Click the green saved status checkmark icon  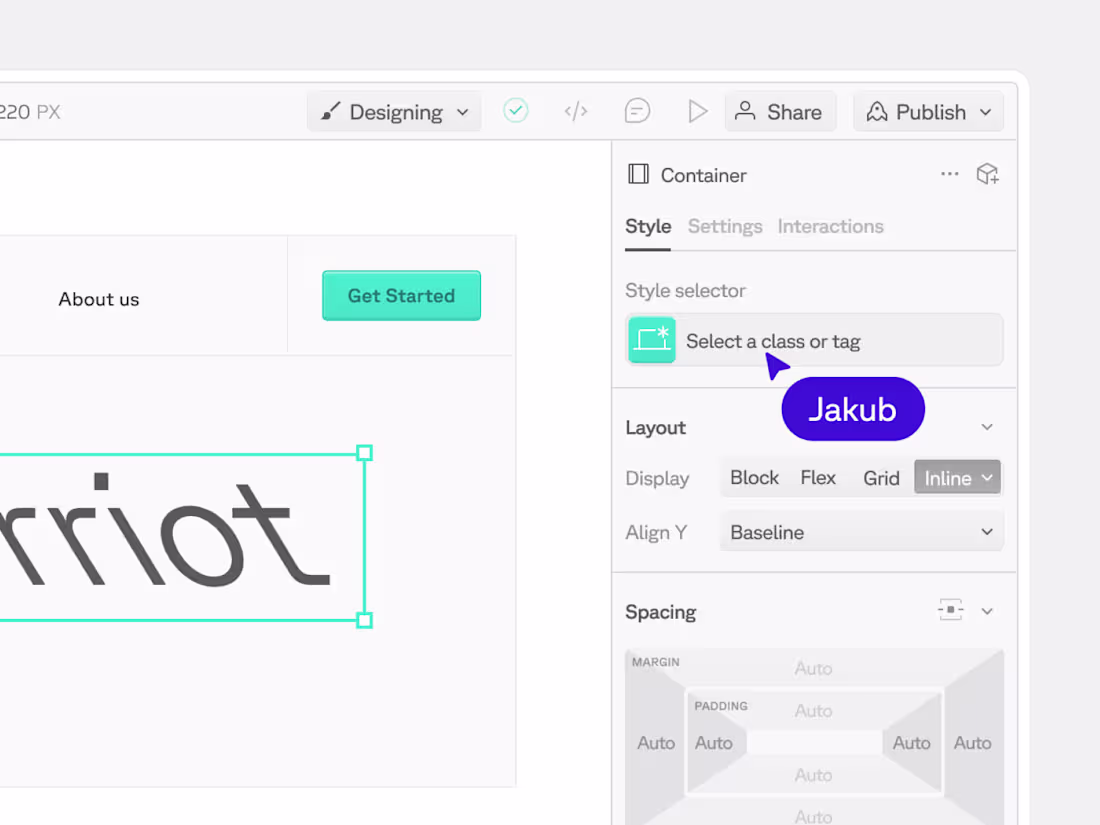point(516,111)
